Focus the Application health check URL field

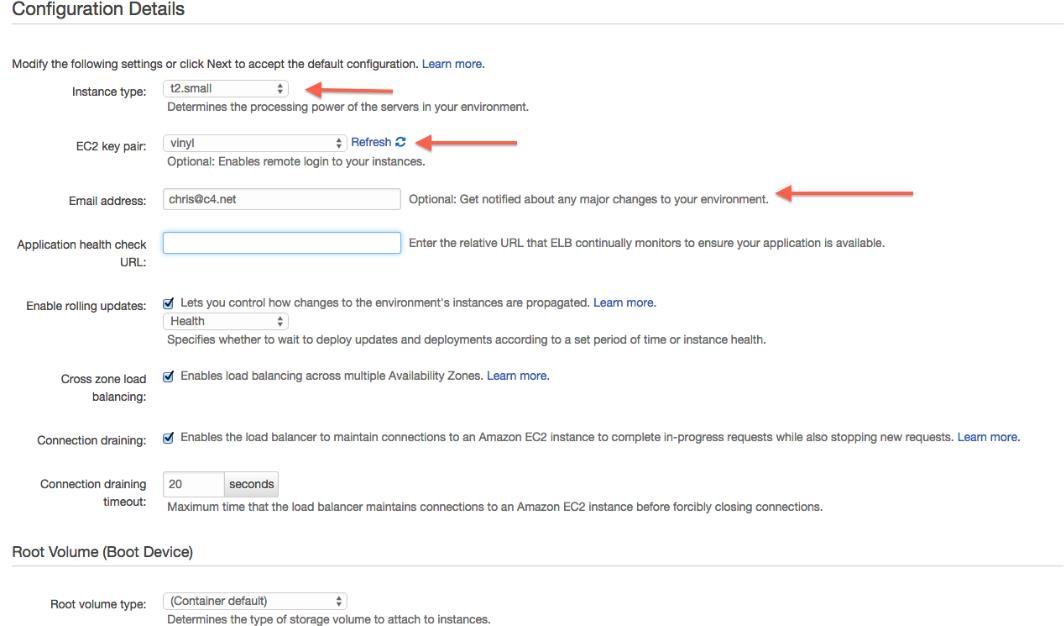(281, 244)
